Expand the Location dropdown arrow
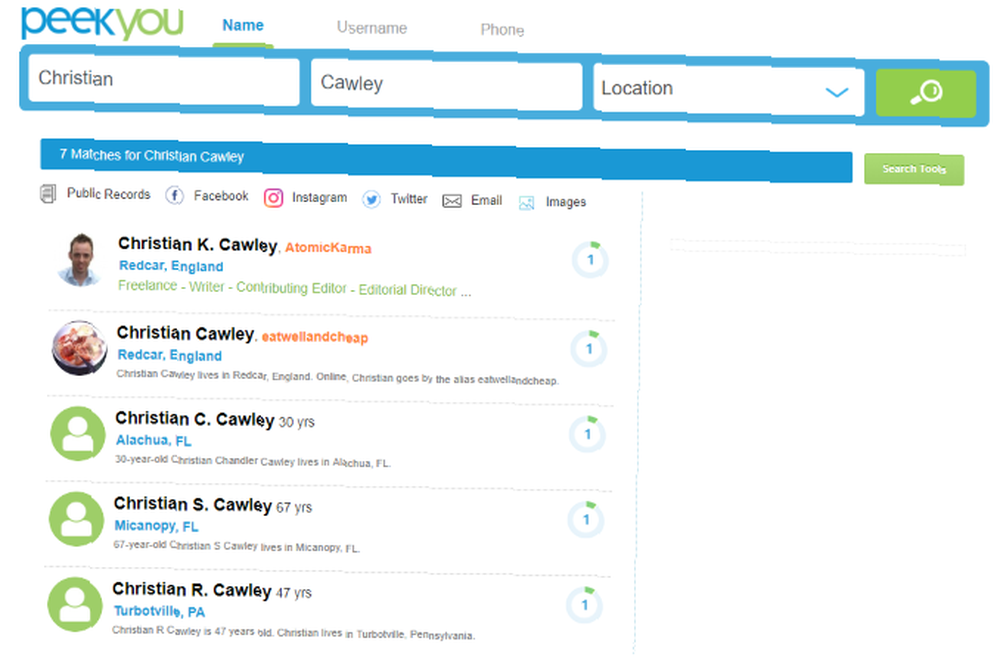Image resolution: width=1000 pixels, height=663 pixels. click(x=837, y=92)
